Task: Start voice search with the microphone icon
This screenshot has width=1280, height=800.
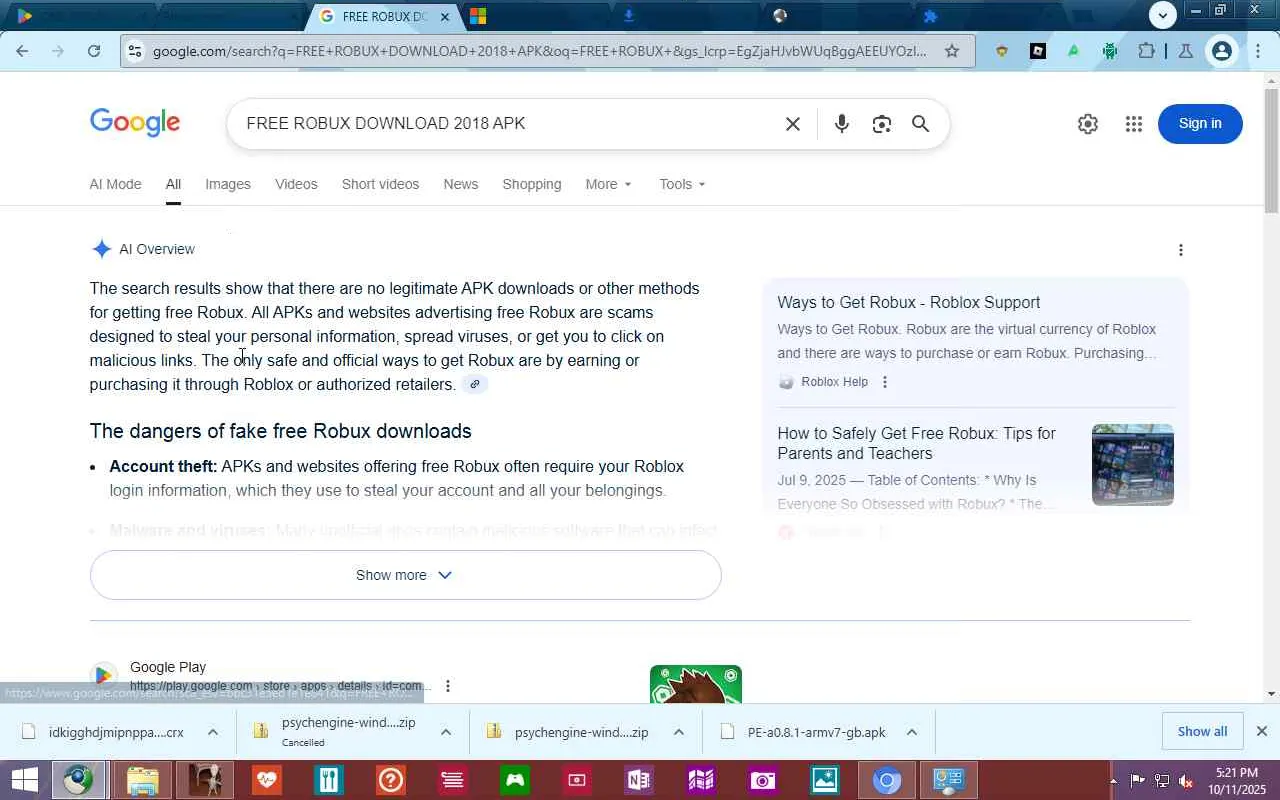Action: 842,124
